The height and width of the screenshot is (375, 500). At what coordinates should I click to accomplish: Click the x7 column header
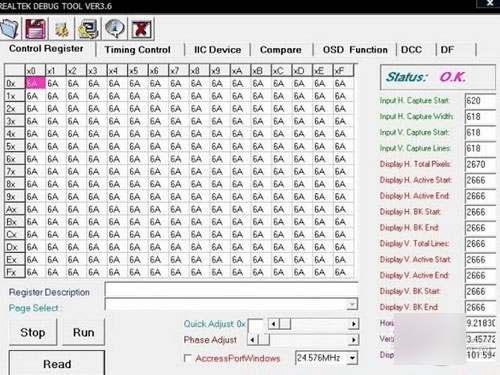point(179,71)
